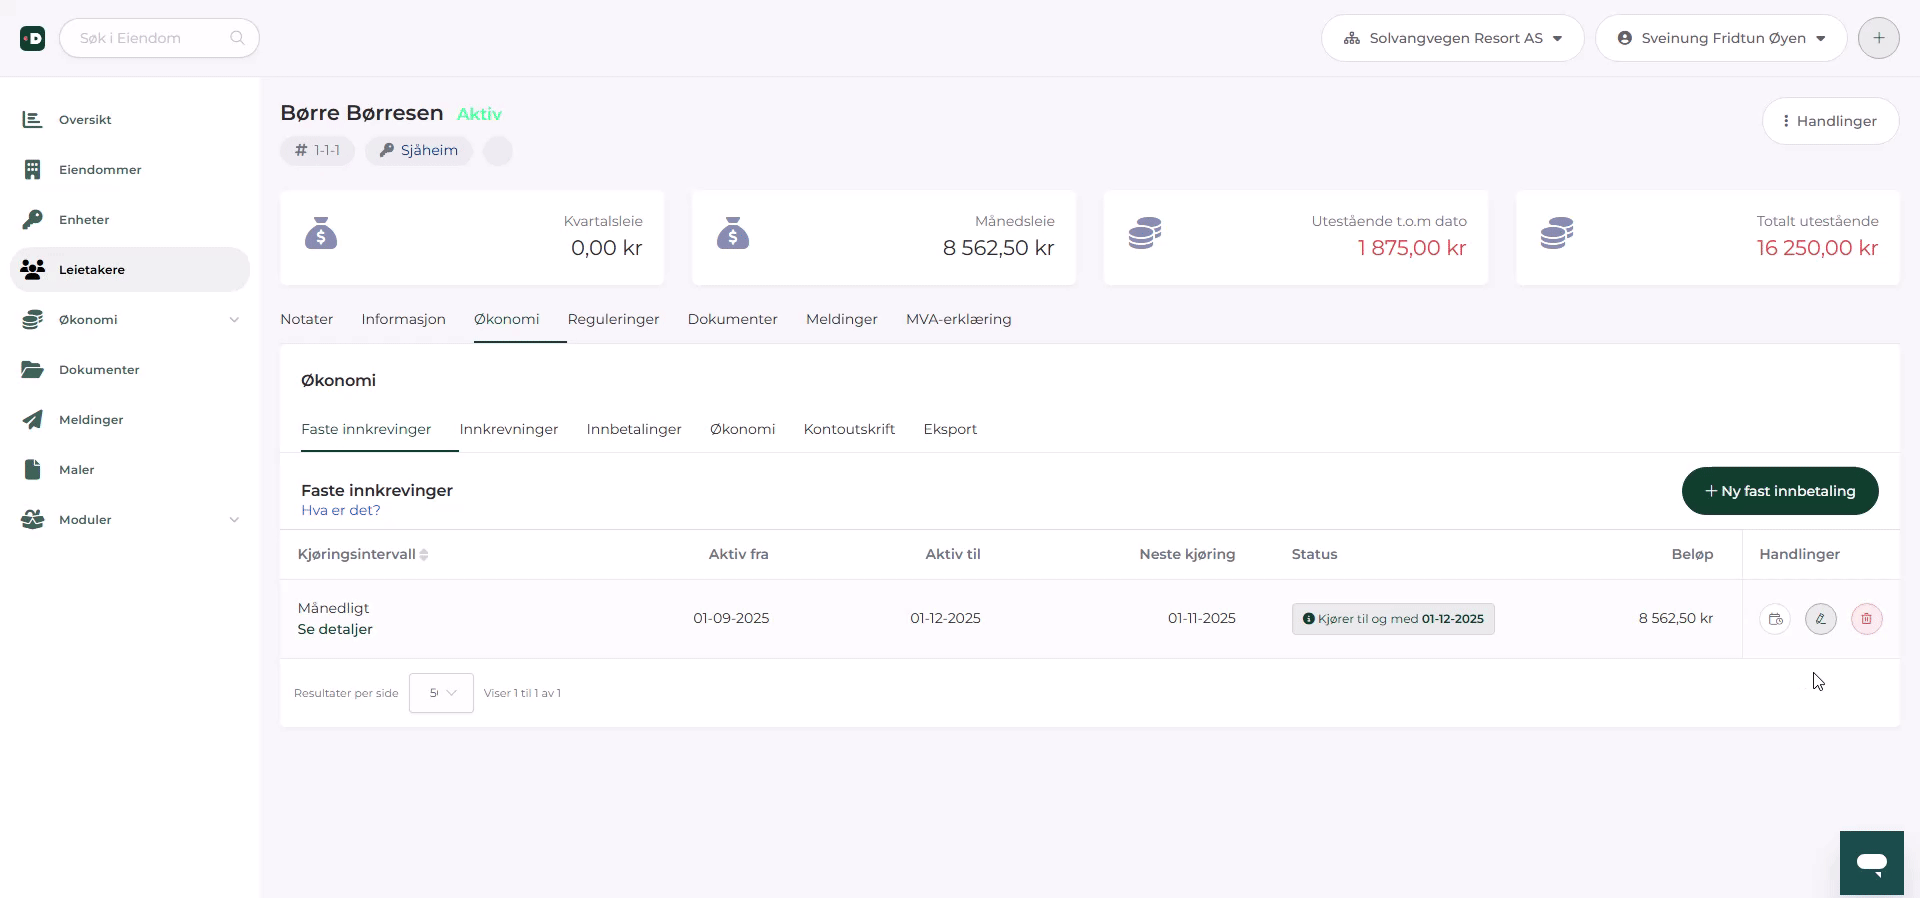
Task: Click the Aktiv fra date 01-09-2025
Action: 731,619
